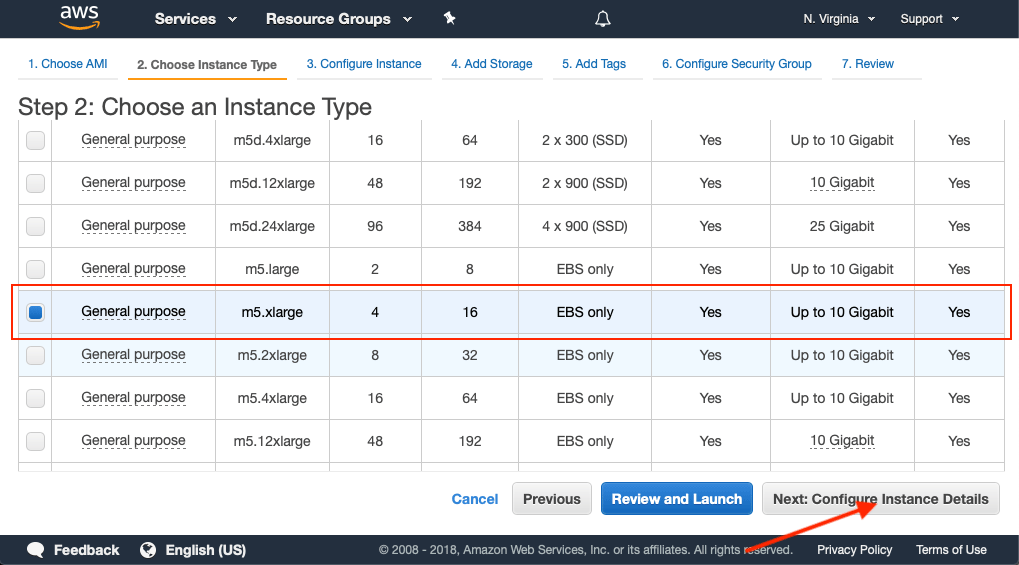Click EBS only in the m5.xlarge row

[x=585, y=312]
